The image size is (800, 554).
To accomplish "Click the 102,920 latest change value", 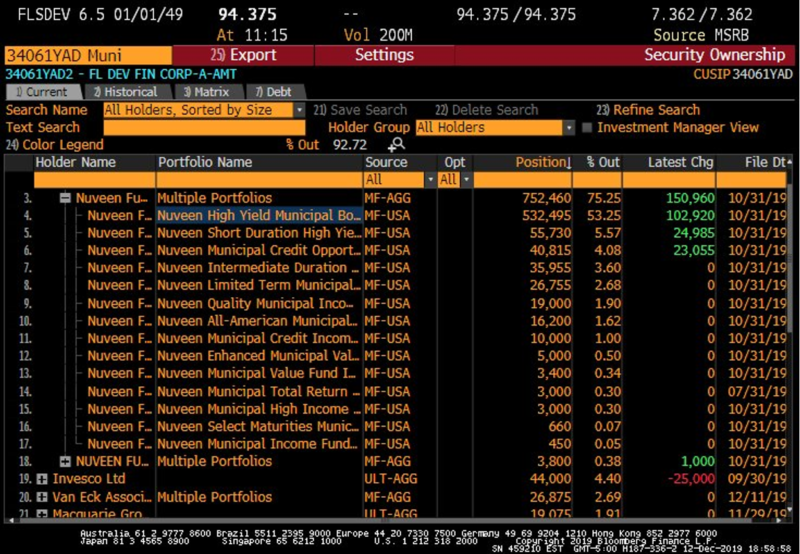I will coord(690,216).
